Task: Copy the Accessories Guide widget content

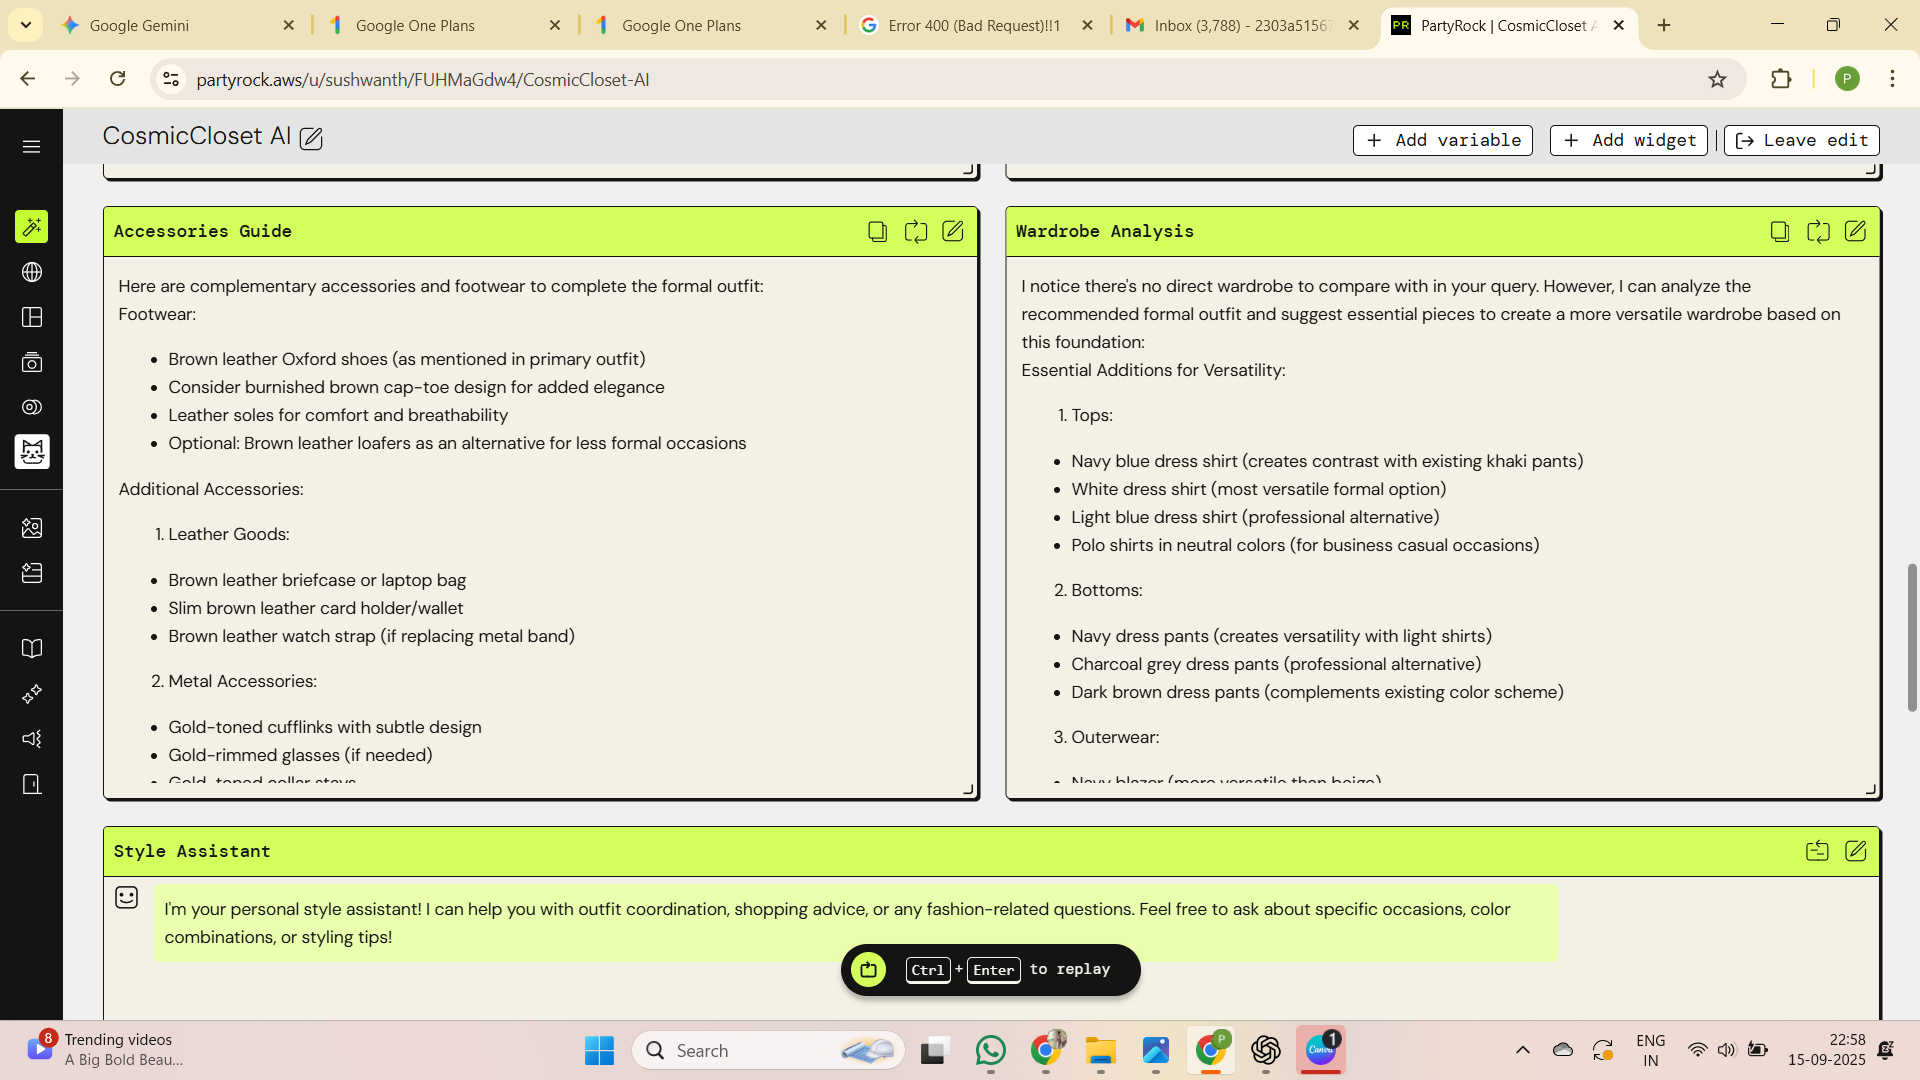Action: point(877,232)
